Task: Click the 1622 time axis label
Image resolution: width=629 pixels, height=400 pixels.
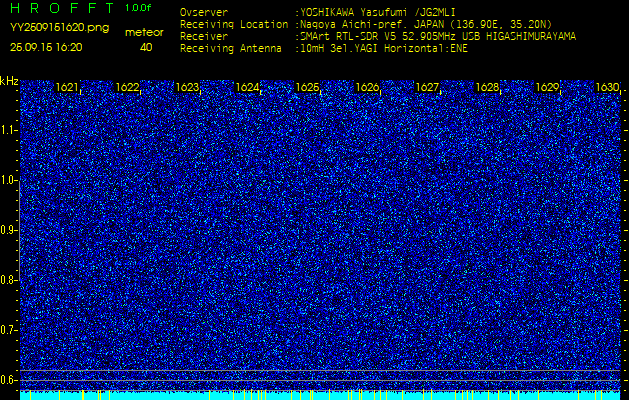Action: (127, 87)
